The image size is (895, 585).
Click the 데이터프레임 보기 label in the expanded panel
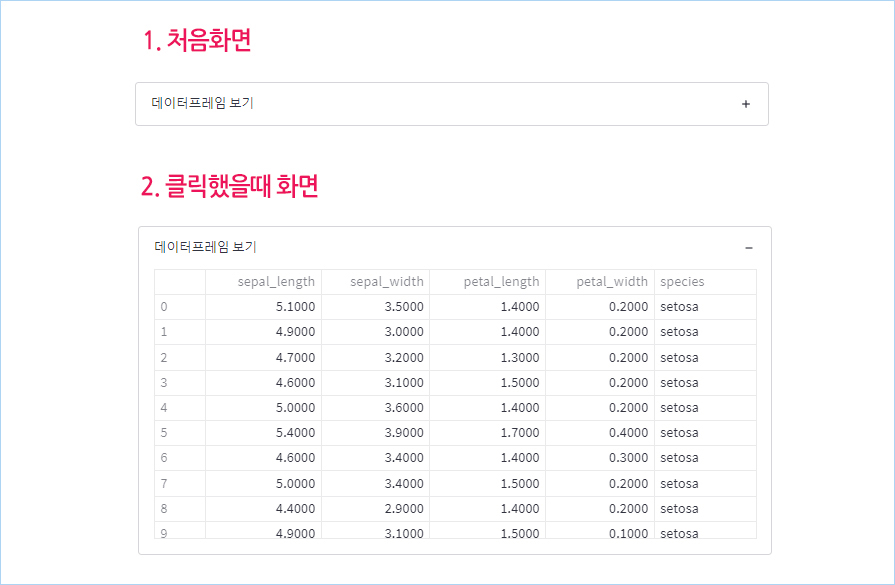[205, 247]
